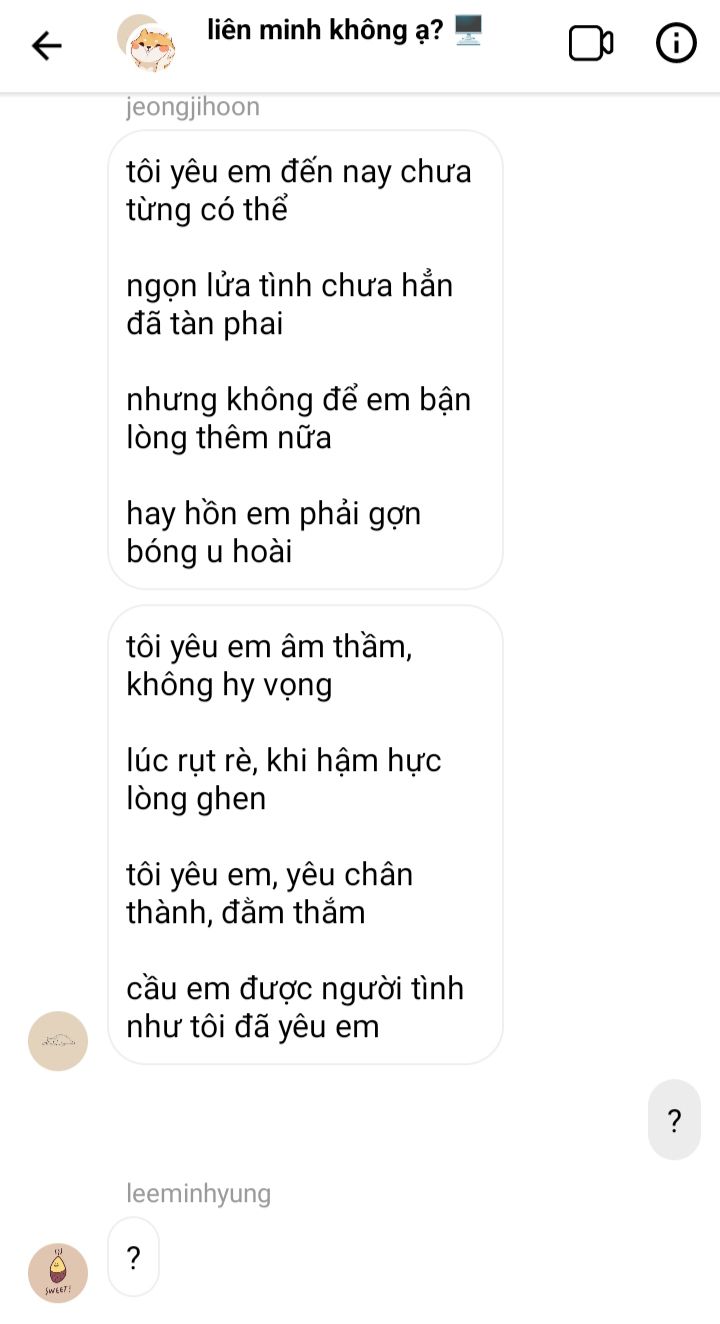View beige avatar beside jeongjihoon's poem
Viewport: 720px width, 1324px height.
[58, 1041]
